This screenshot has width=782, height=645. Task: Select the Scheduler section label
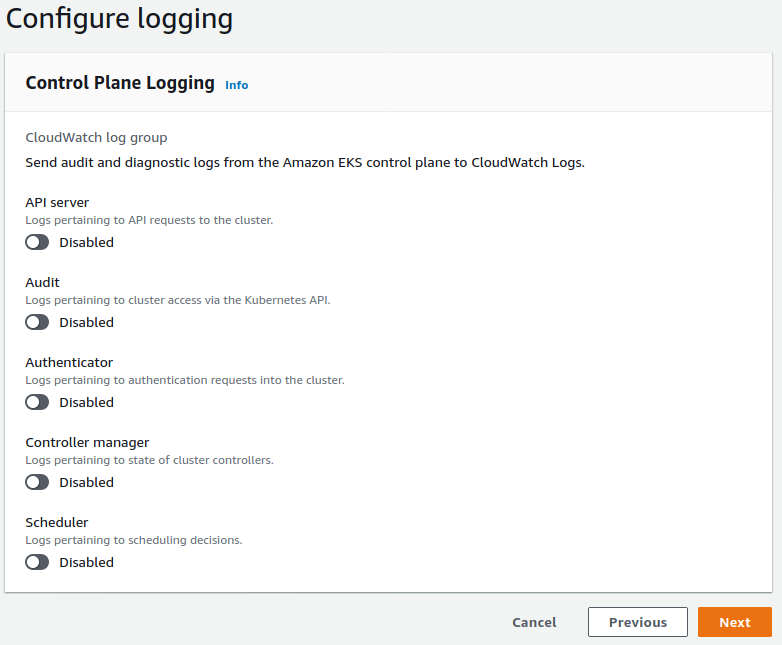pos(56,522)
